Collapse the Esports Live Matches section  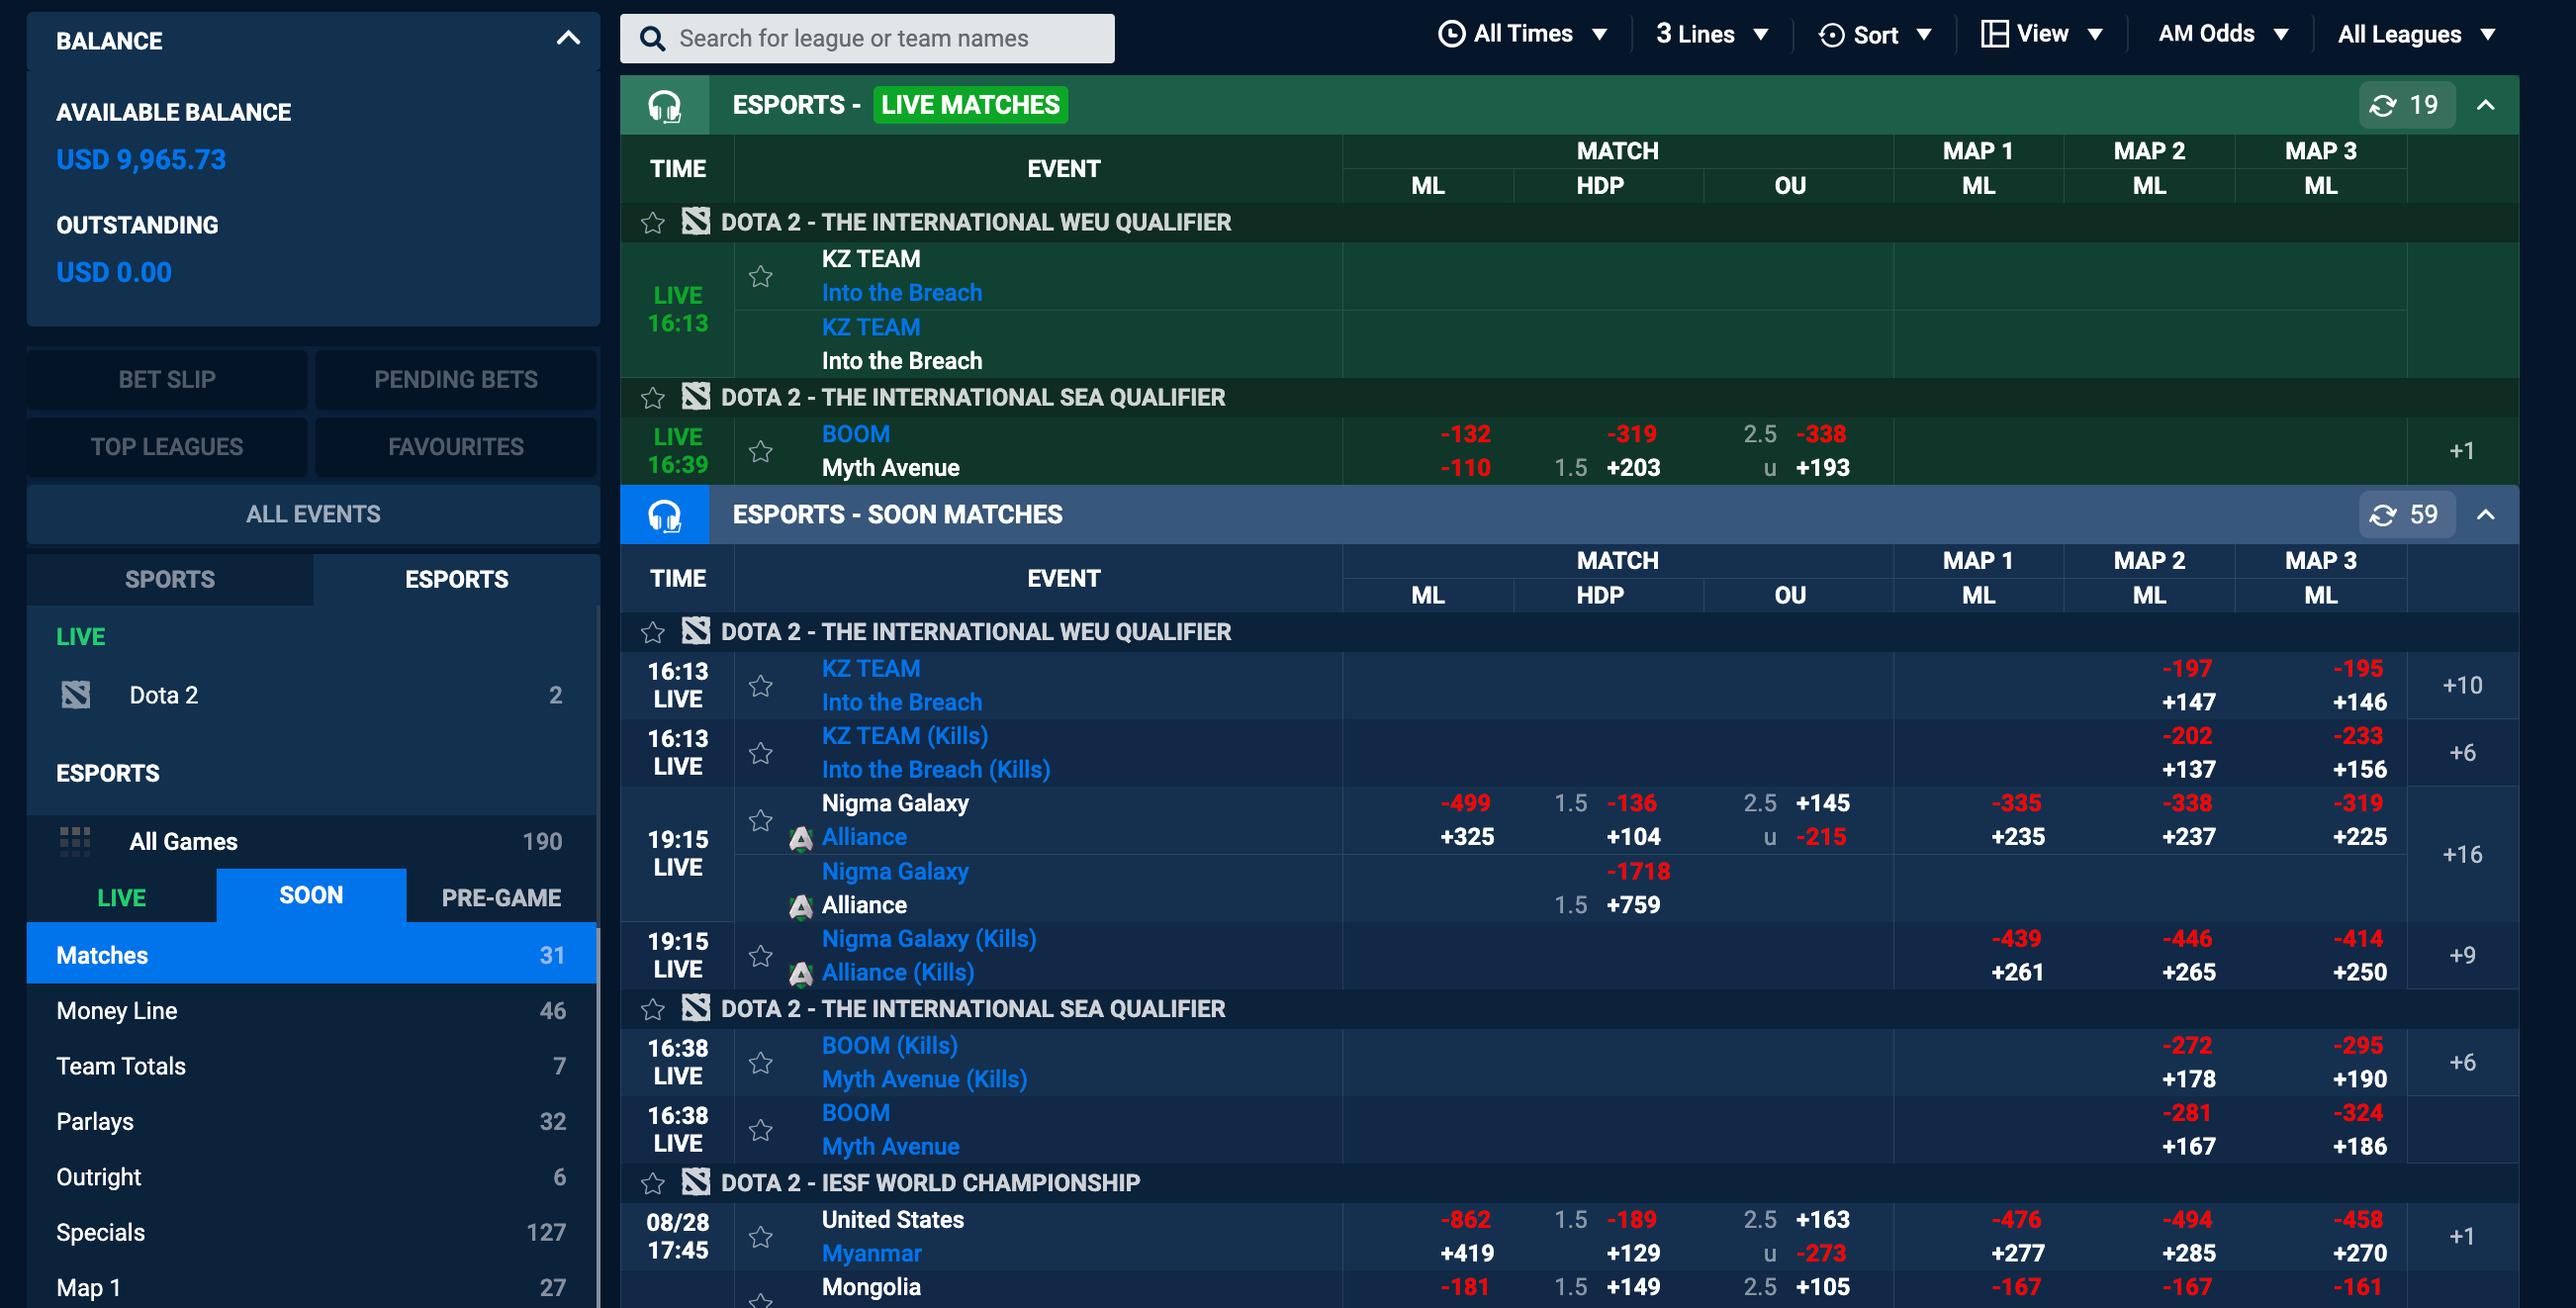(x=2486, y=105)
